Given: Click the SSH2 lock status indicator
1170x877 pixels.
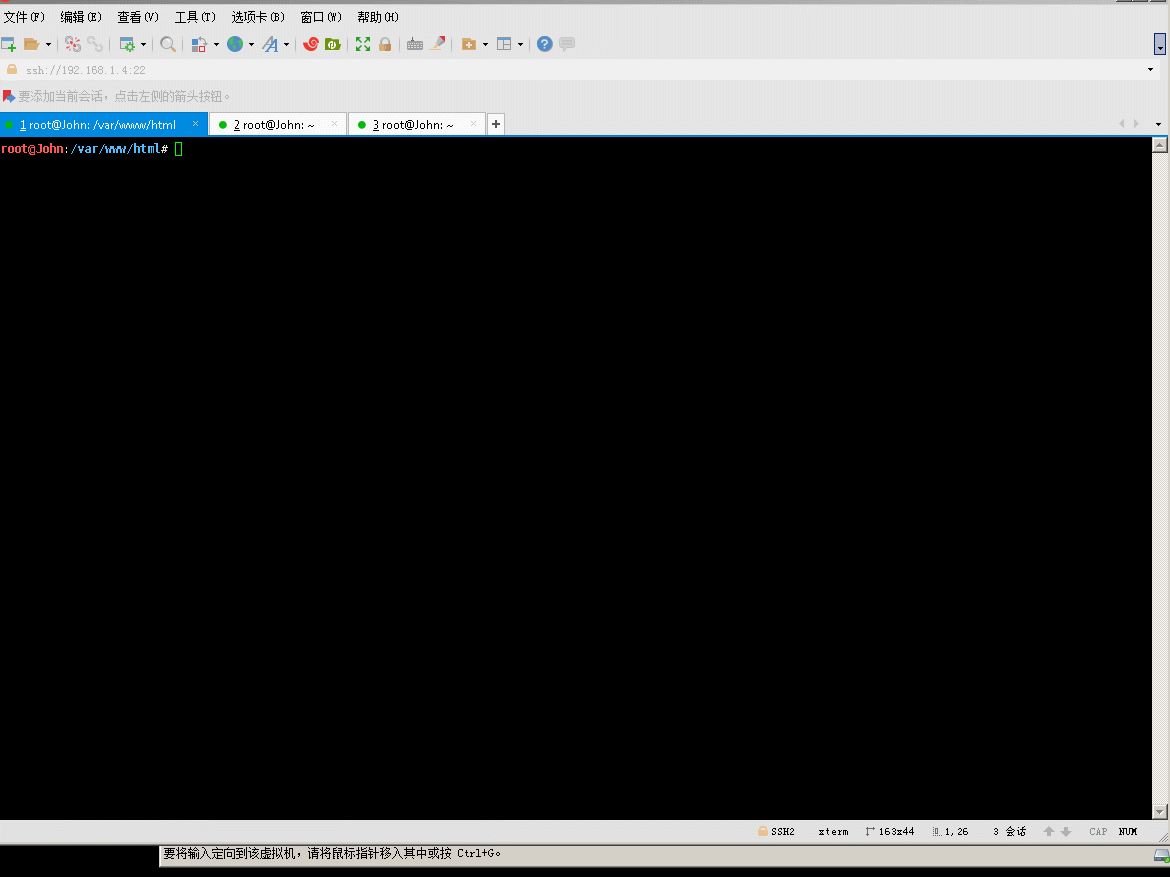Looking at the screenshot, I should click(x=782, y=831).
